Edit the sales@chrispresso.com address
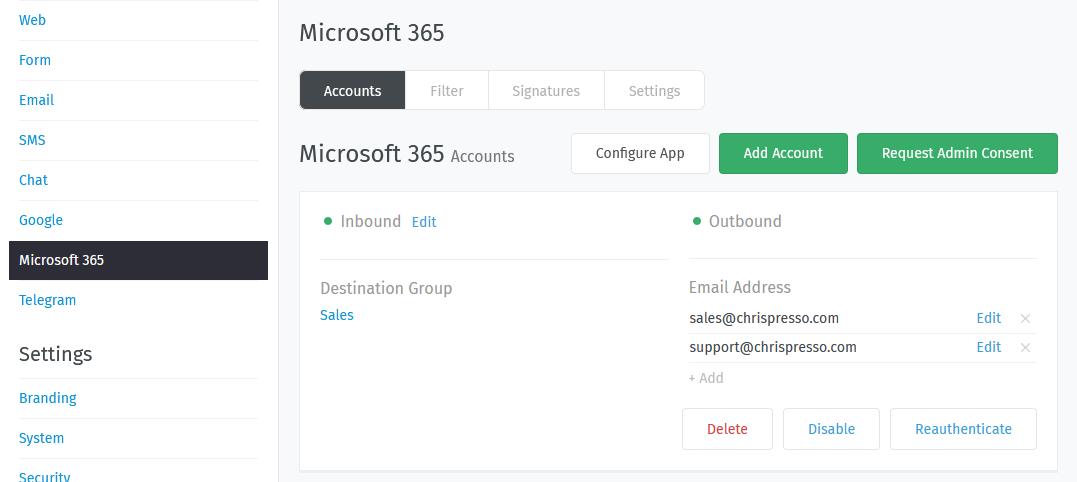 [x=988, y=318]
